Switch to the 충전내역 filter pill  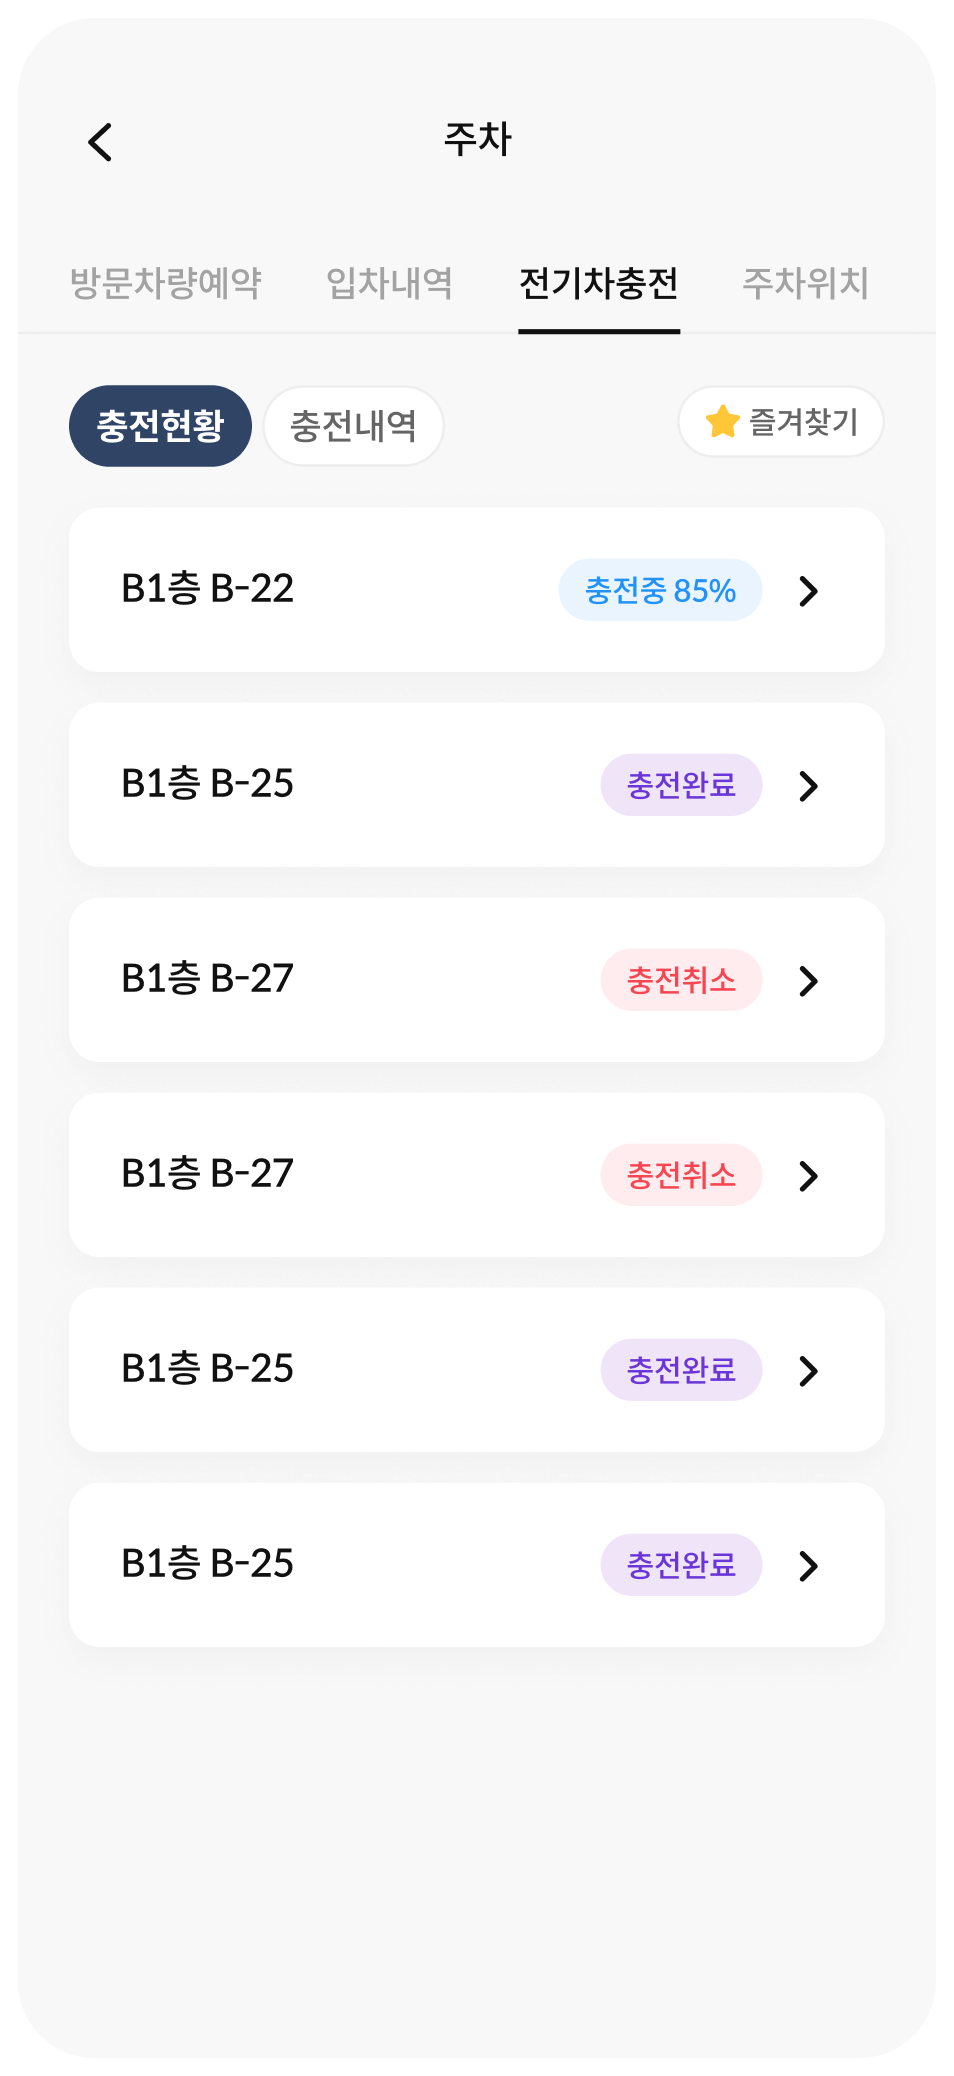[353, 426]
